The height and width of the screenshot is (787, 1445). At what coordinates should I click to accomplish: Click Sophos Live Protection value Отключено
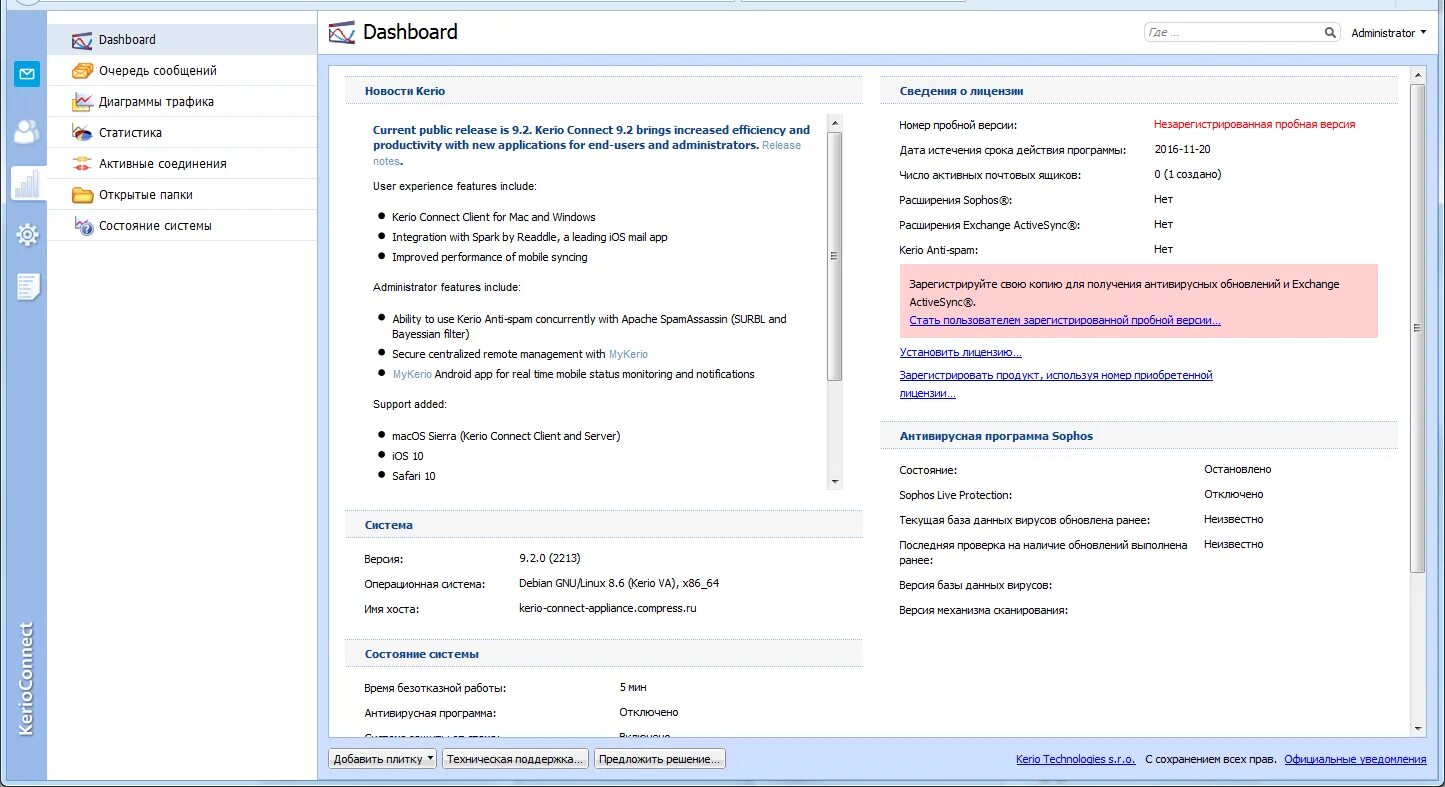(x=1233, y=494)
